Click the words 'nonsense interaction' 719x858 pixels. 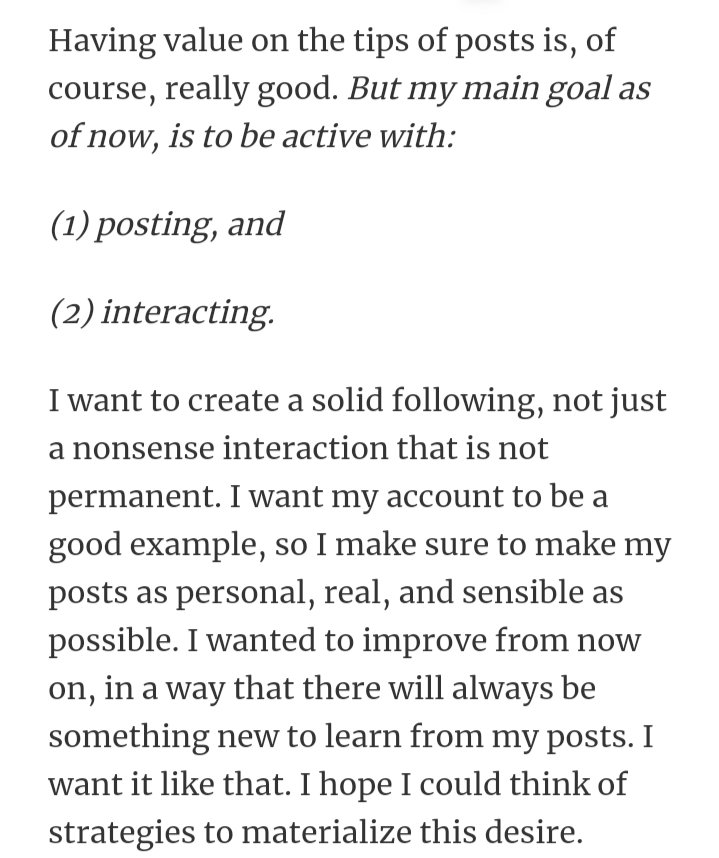(x=229, y=448)
